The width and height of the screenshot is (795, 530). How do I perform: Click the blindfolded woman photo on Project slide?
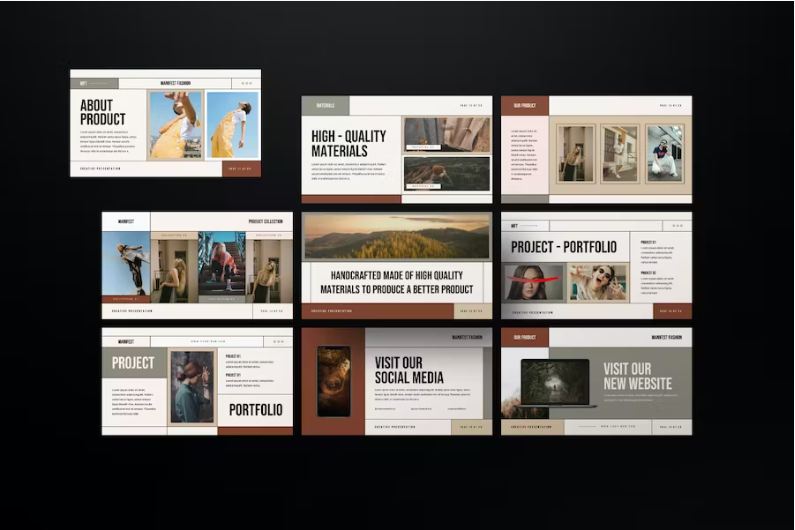(x=192, y=387)
